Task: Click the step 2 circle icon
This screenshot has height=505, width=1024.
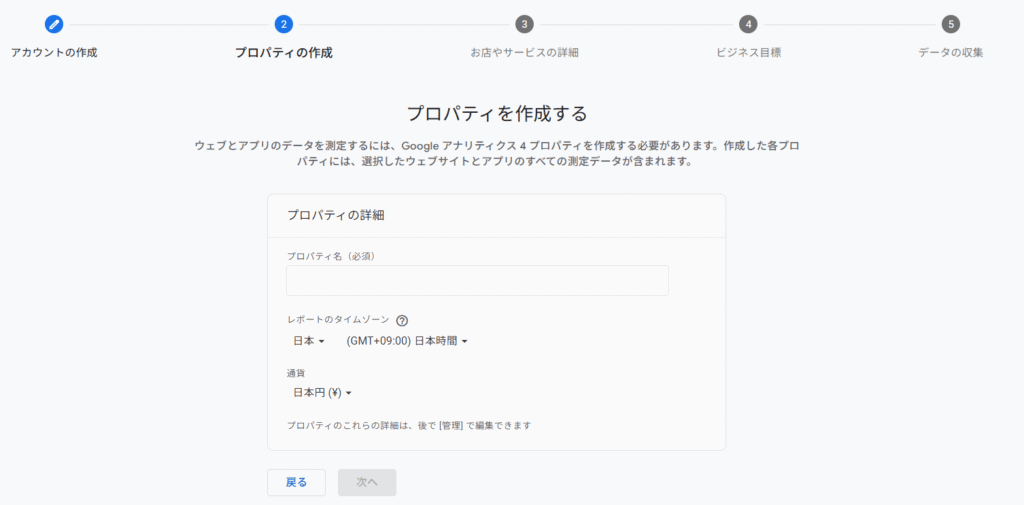Action: coord(283,24)
